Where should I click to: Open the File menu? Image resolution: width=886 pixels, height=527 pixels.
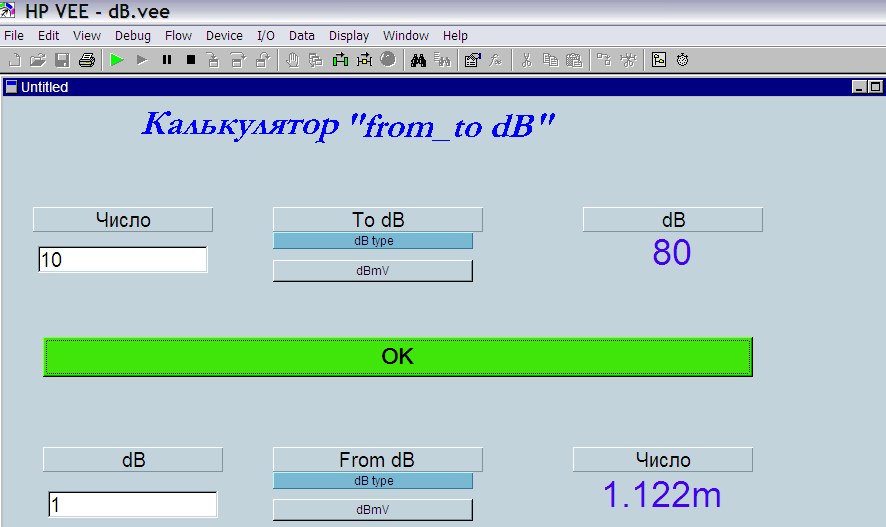click(14, 36)
